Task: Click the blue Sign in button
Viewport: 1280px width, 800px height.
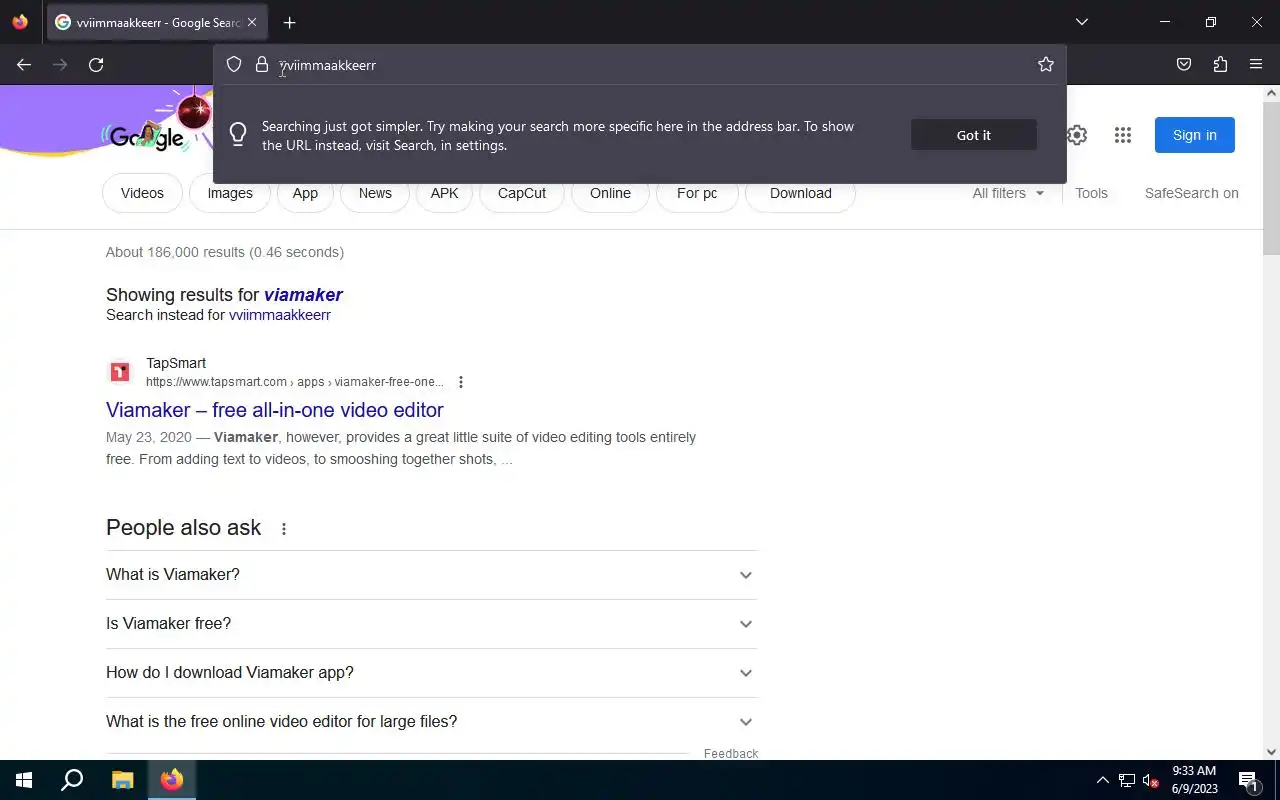Action: point(1195,135)
